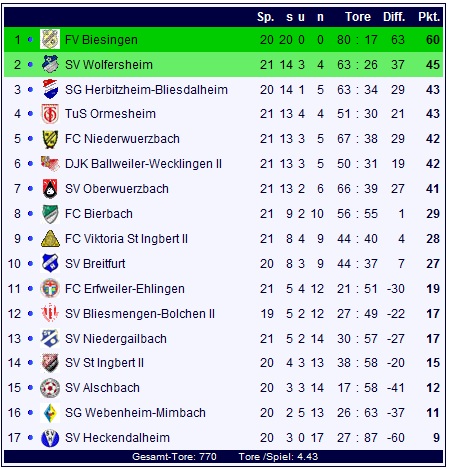The width and height of the screenshot is (453, 469).
Task: Select the SV Oberwuerzbach club emblem
Action: coord(50,189)
